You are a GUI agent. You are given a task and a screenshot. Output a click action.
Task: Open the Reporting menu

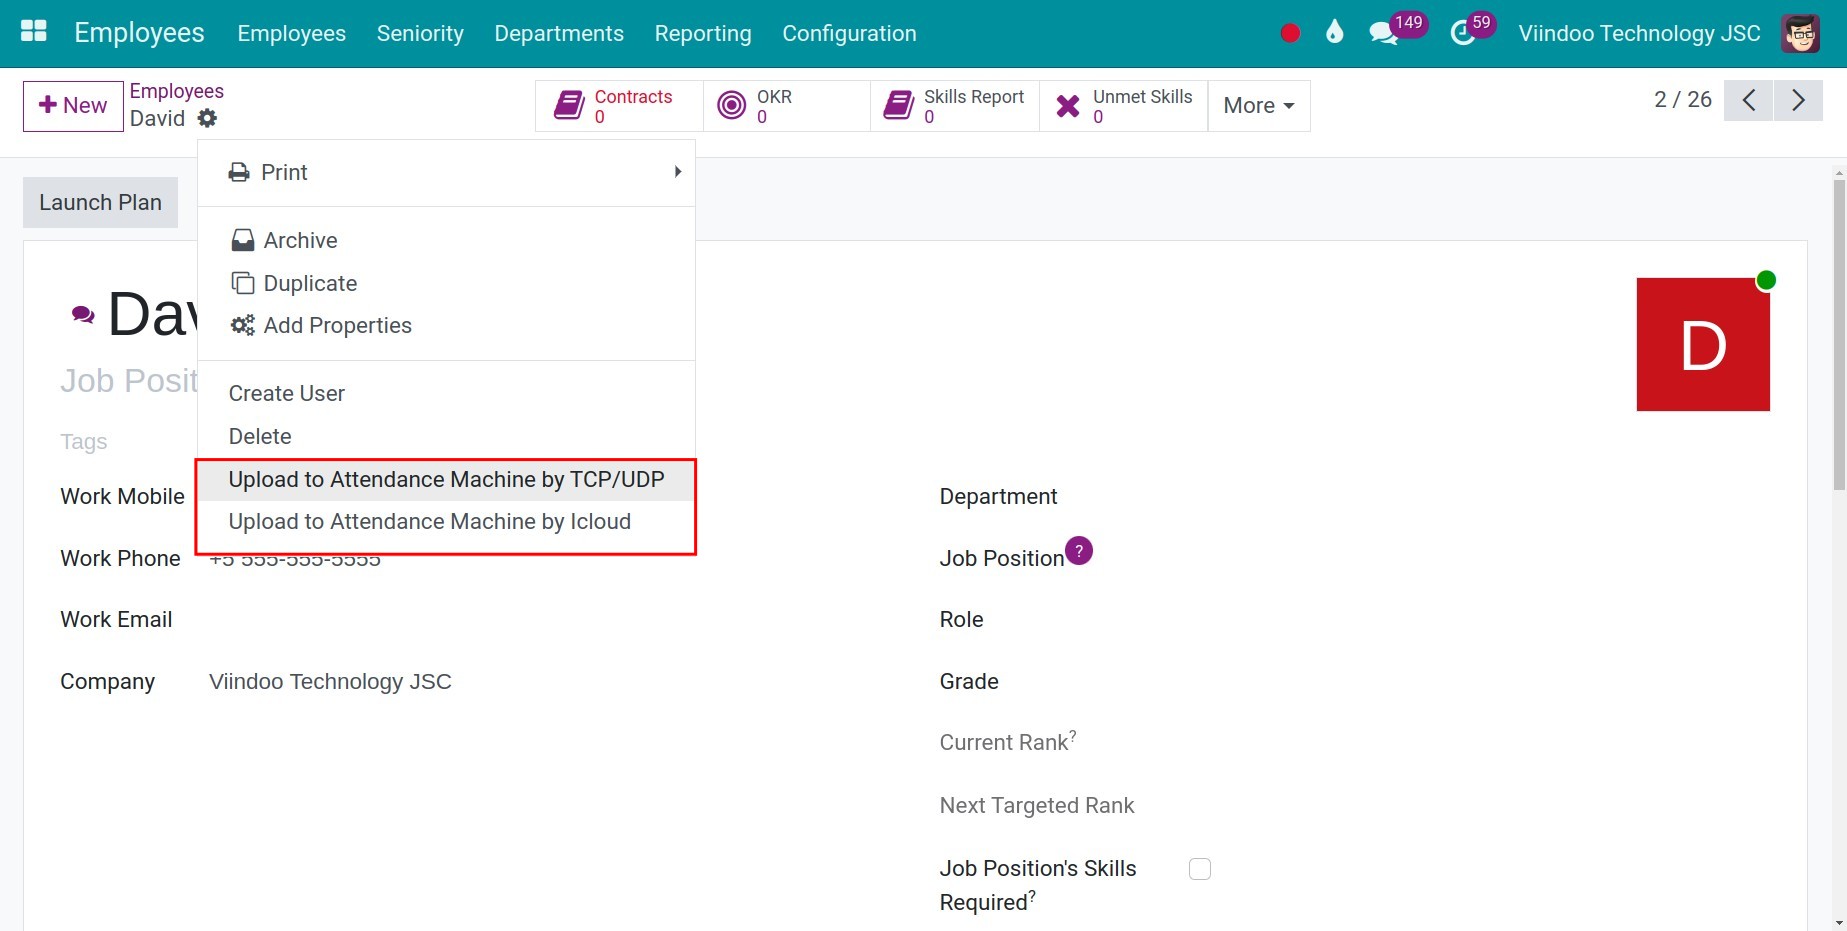tap(702, 33)
